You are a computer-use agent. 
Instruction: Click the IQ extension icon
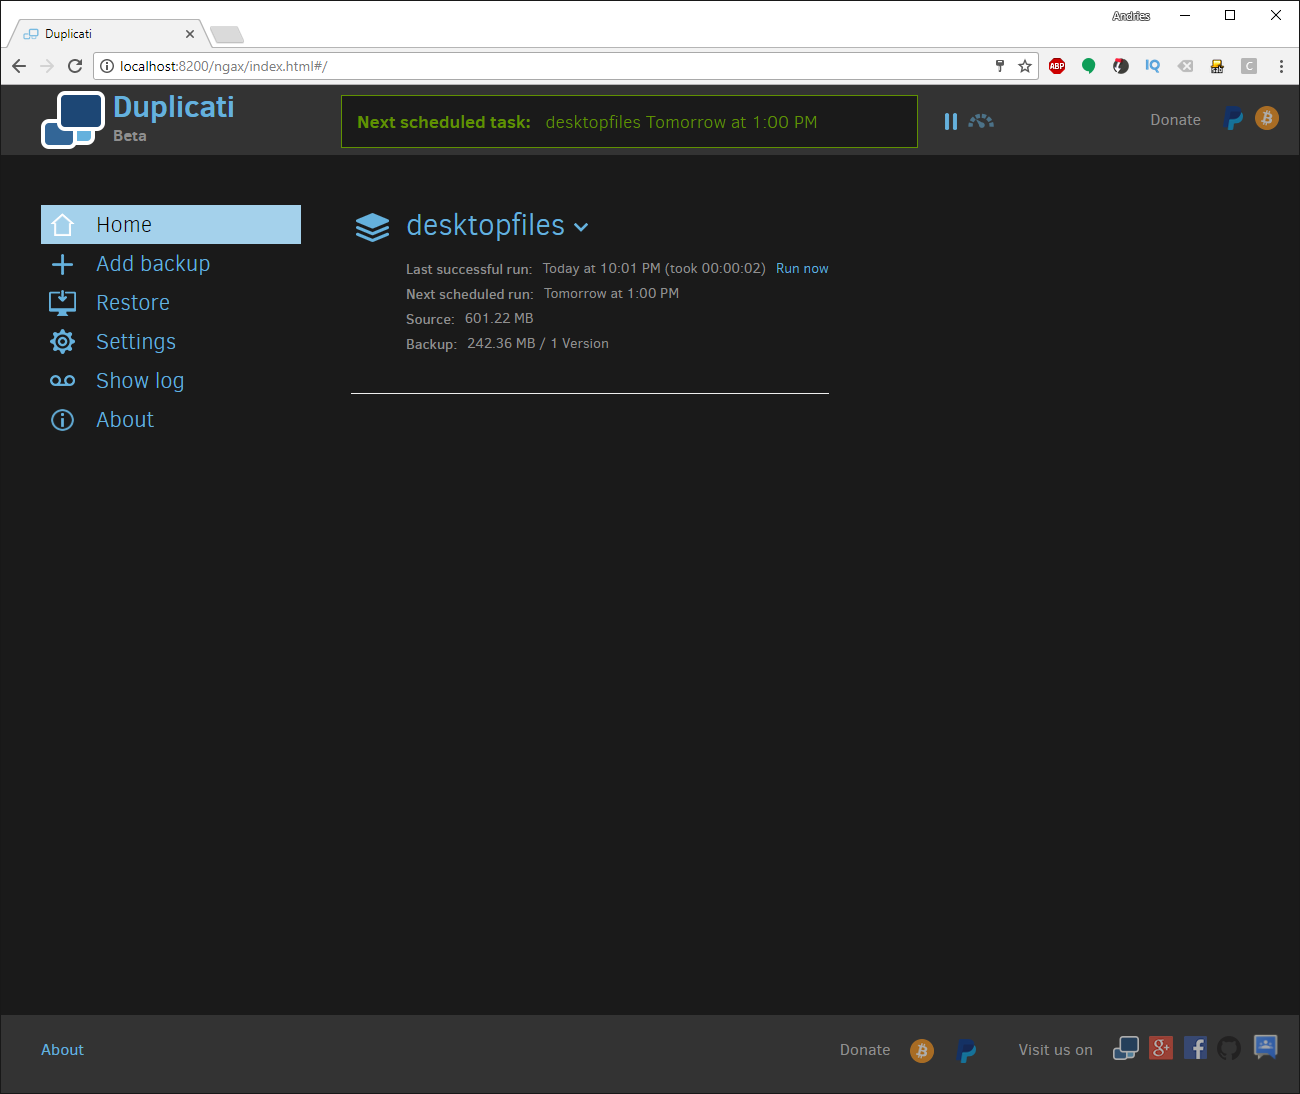(x=1153, y=66)
